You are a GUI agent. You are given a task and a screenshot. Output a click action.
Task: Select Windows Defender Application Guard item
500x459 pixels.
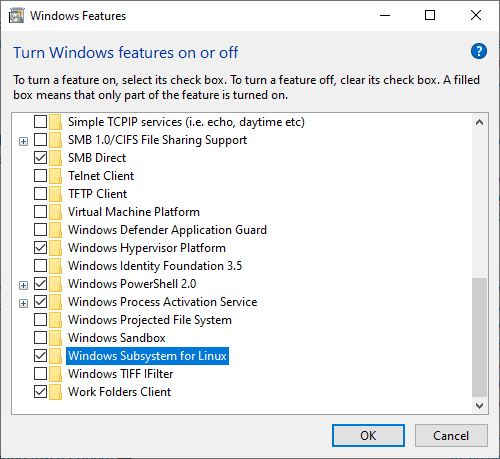(x=167, y=230)
